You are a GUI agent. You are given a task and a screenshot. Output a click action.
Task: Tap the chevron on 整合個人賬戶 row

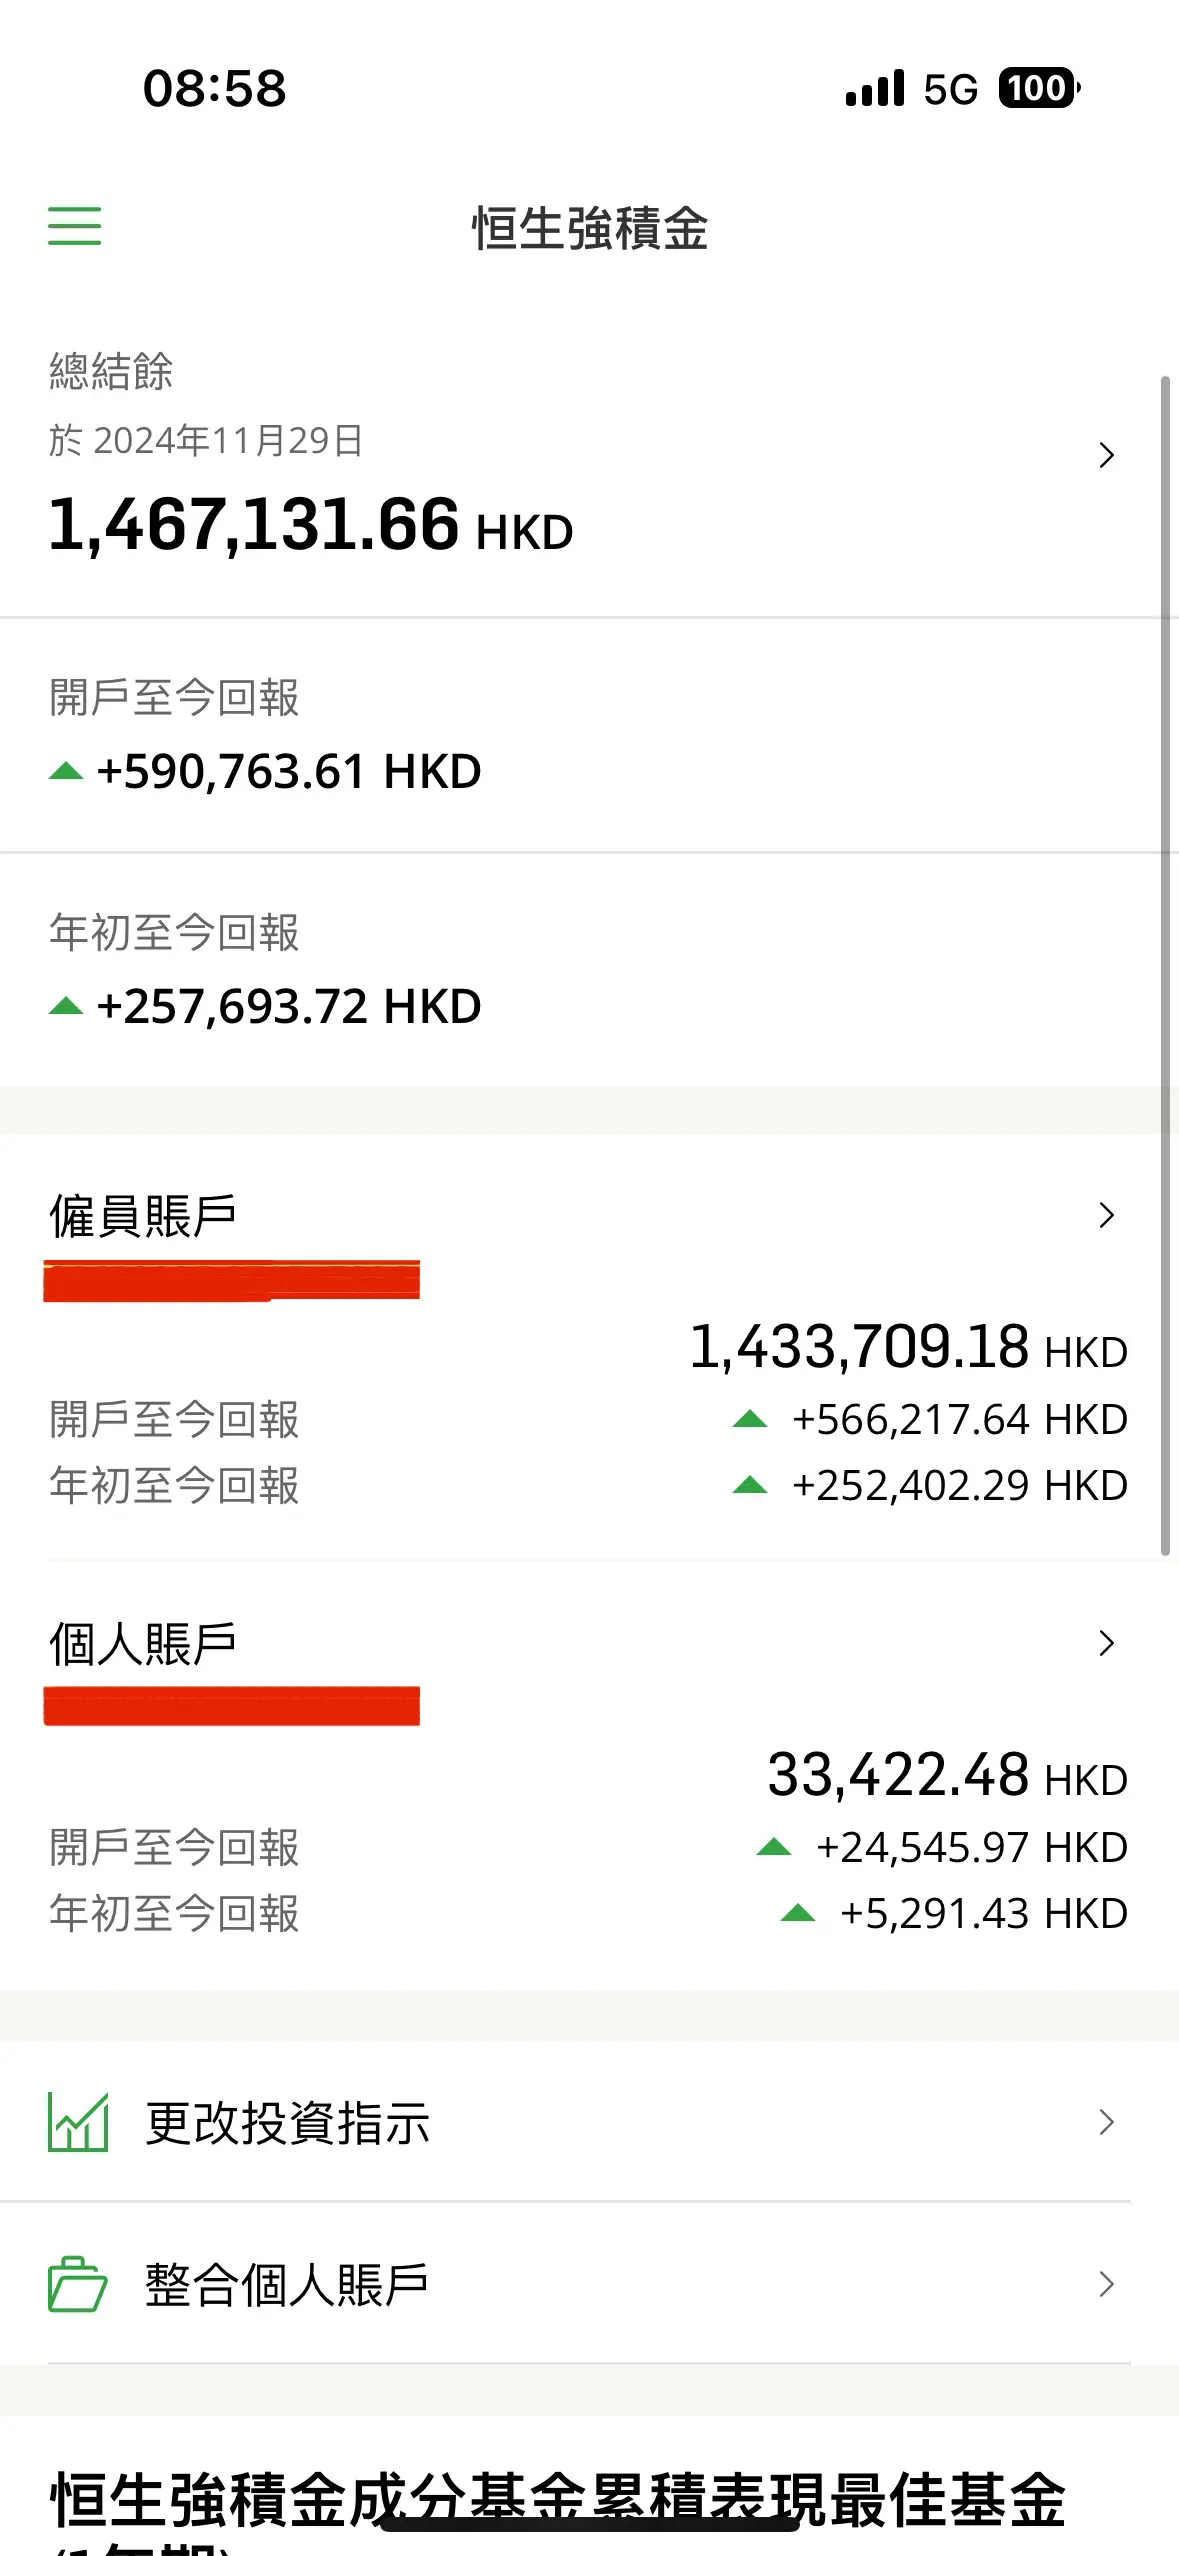(1106, 2284)
